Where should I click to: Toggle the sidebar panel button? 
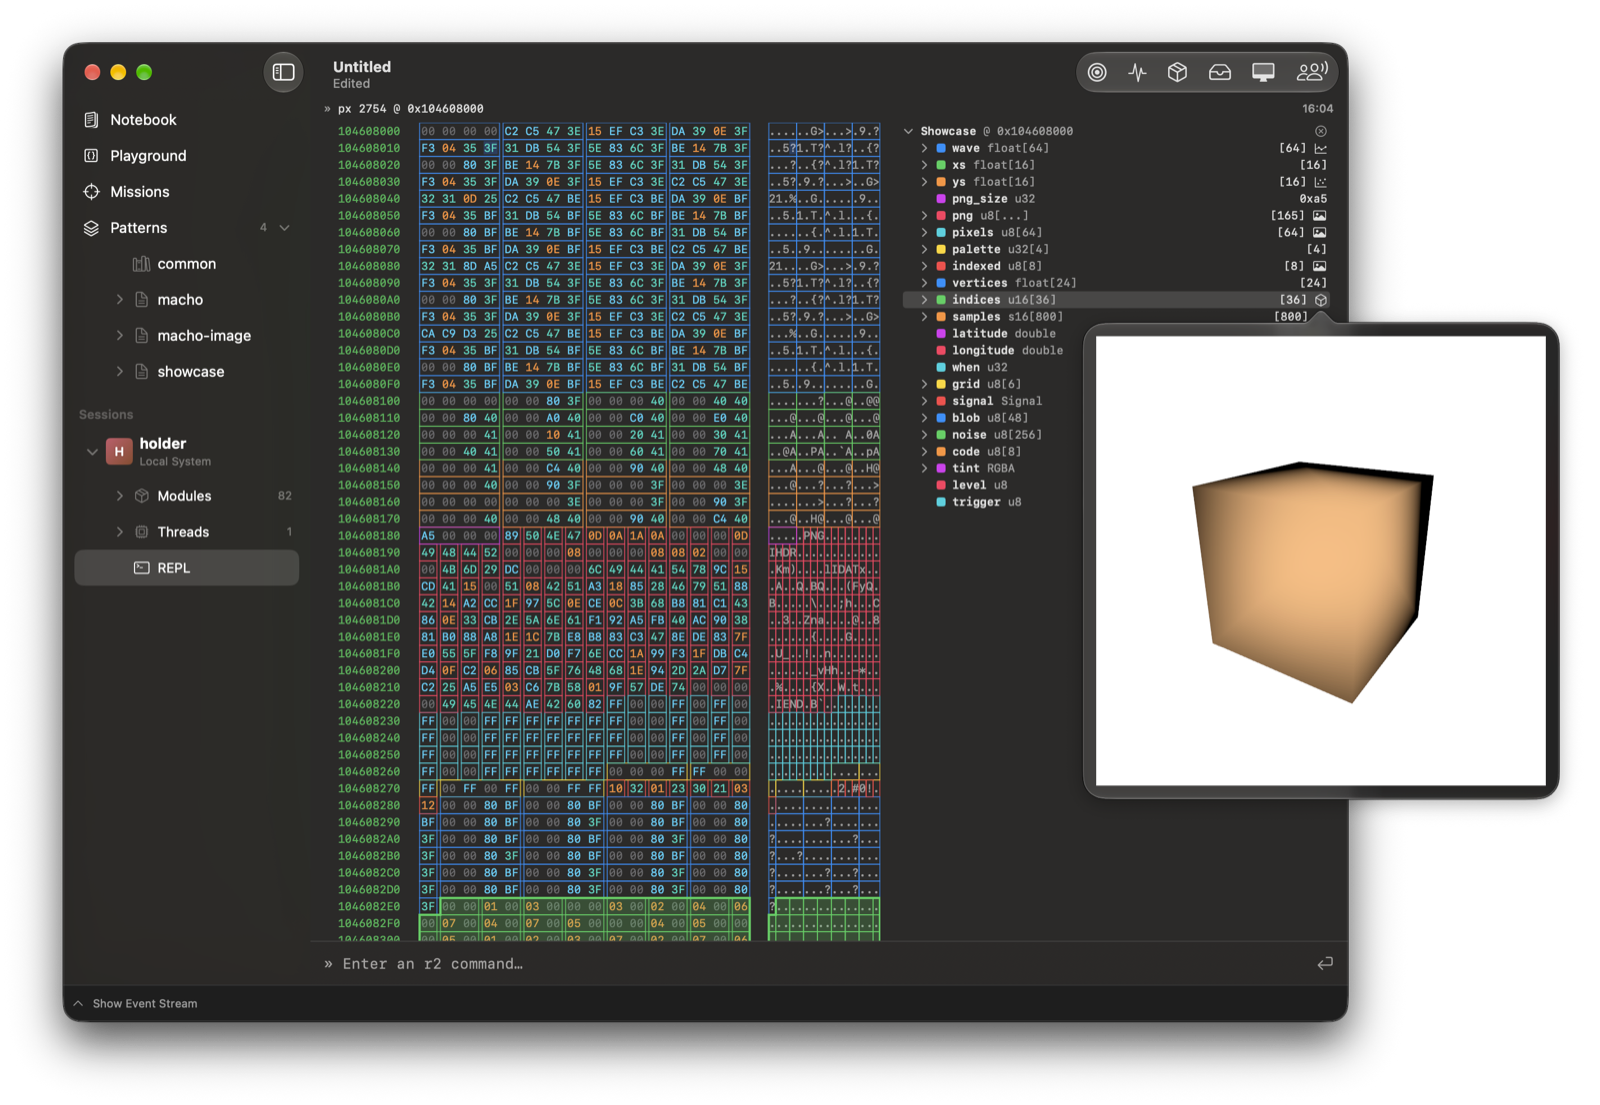[284, 72]
